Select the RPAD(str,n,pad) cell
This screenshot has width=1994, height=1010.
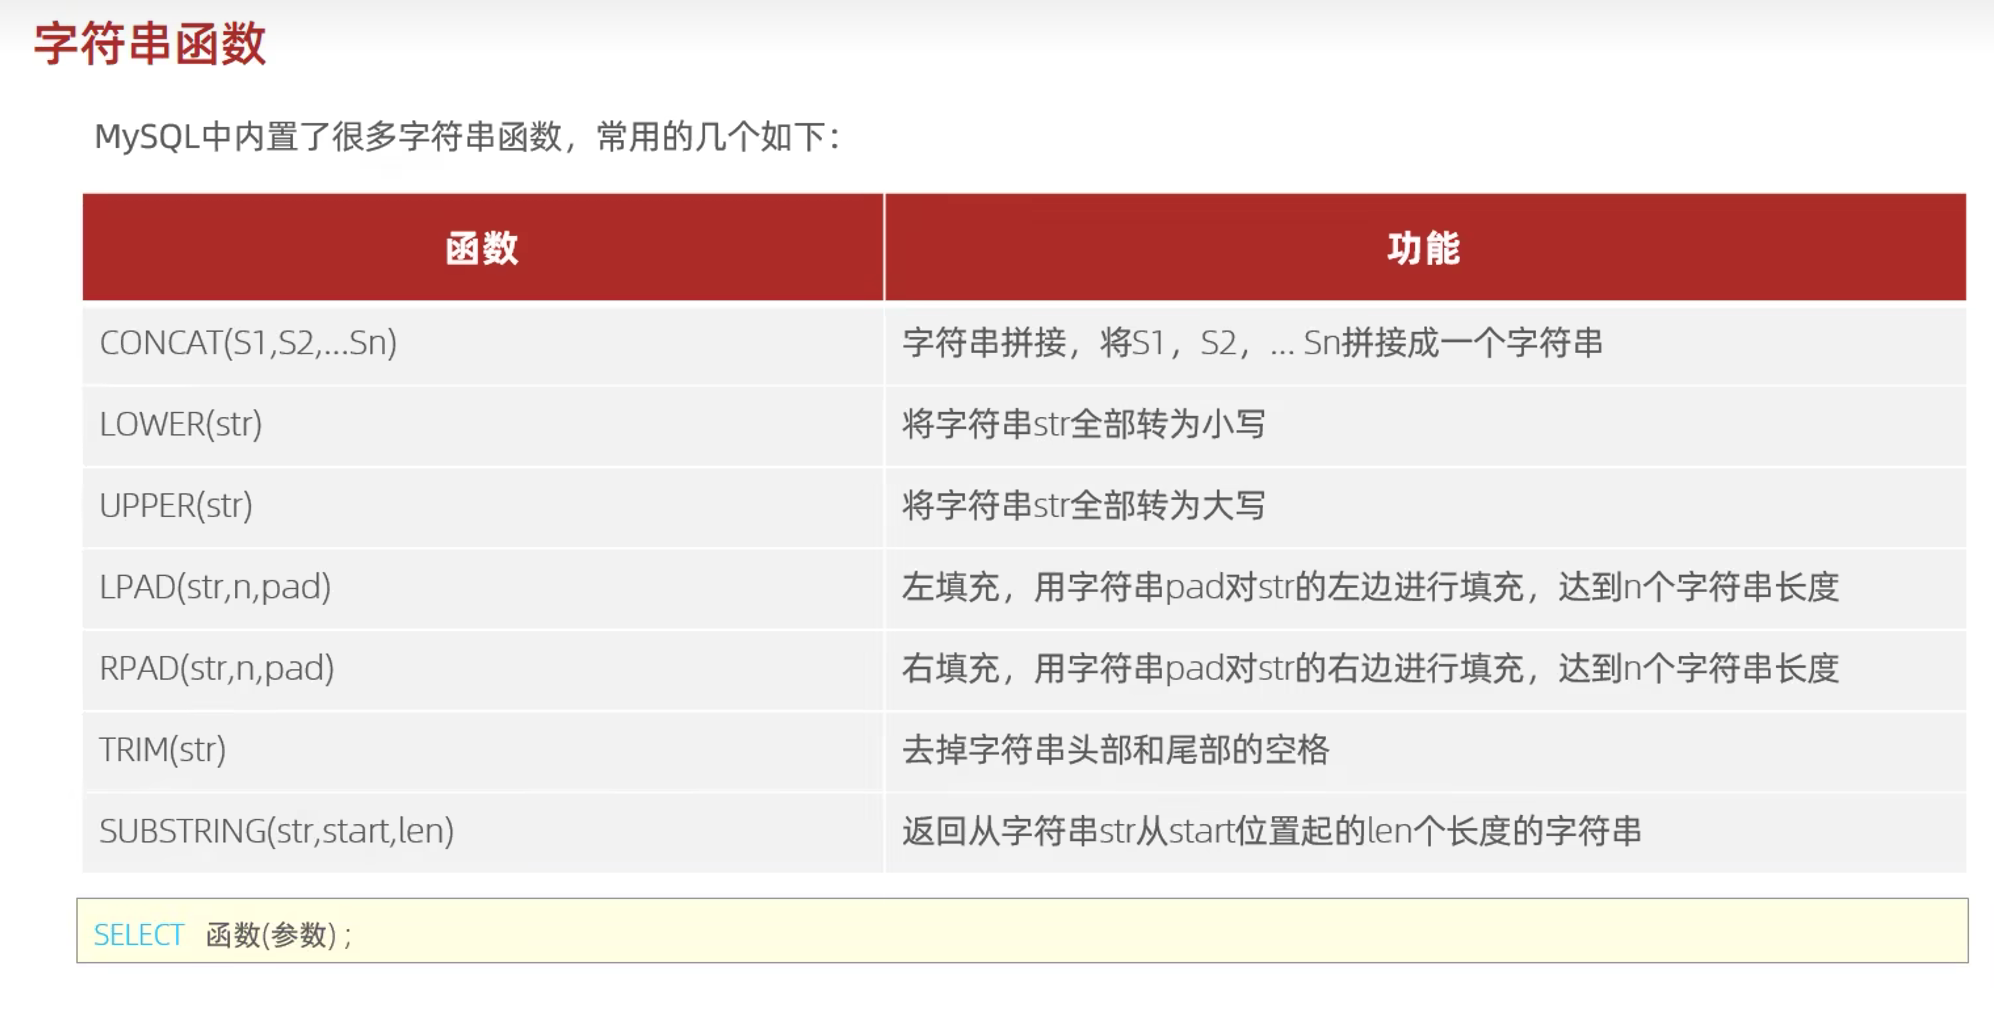coord(483,668)
